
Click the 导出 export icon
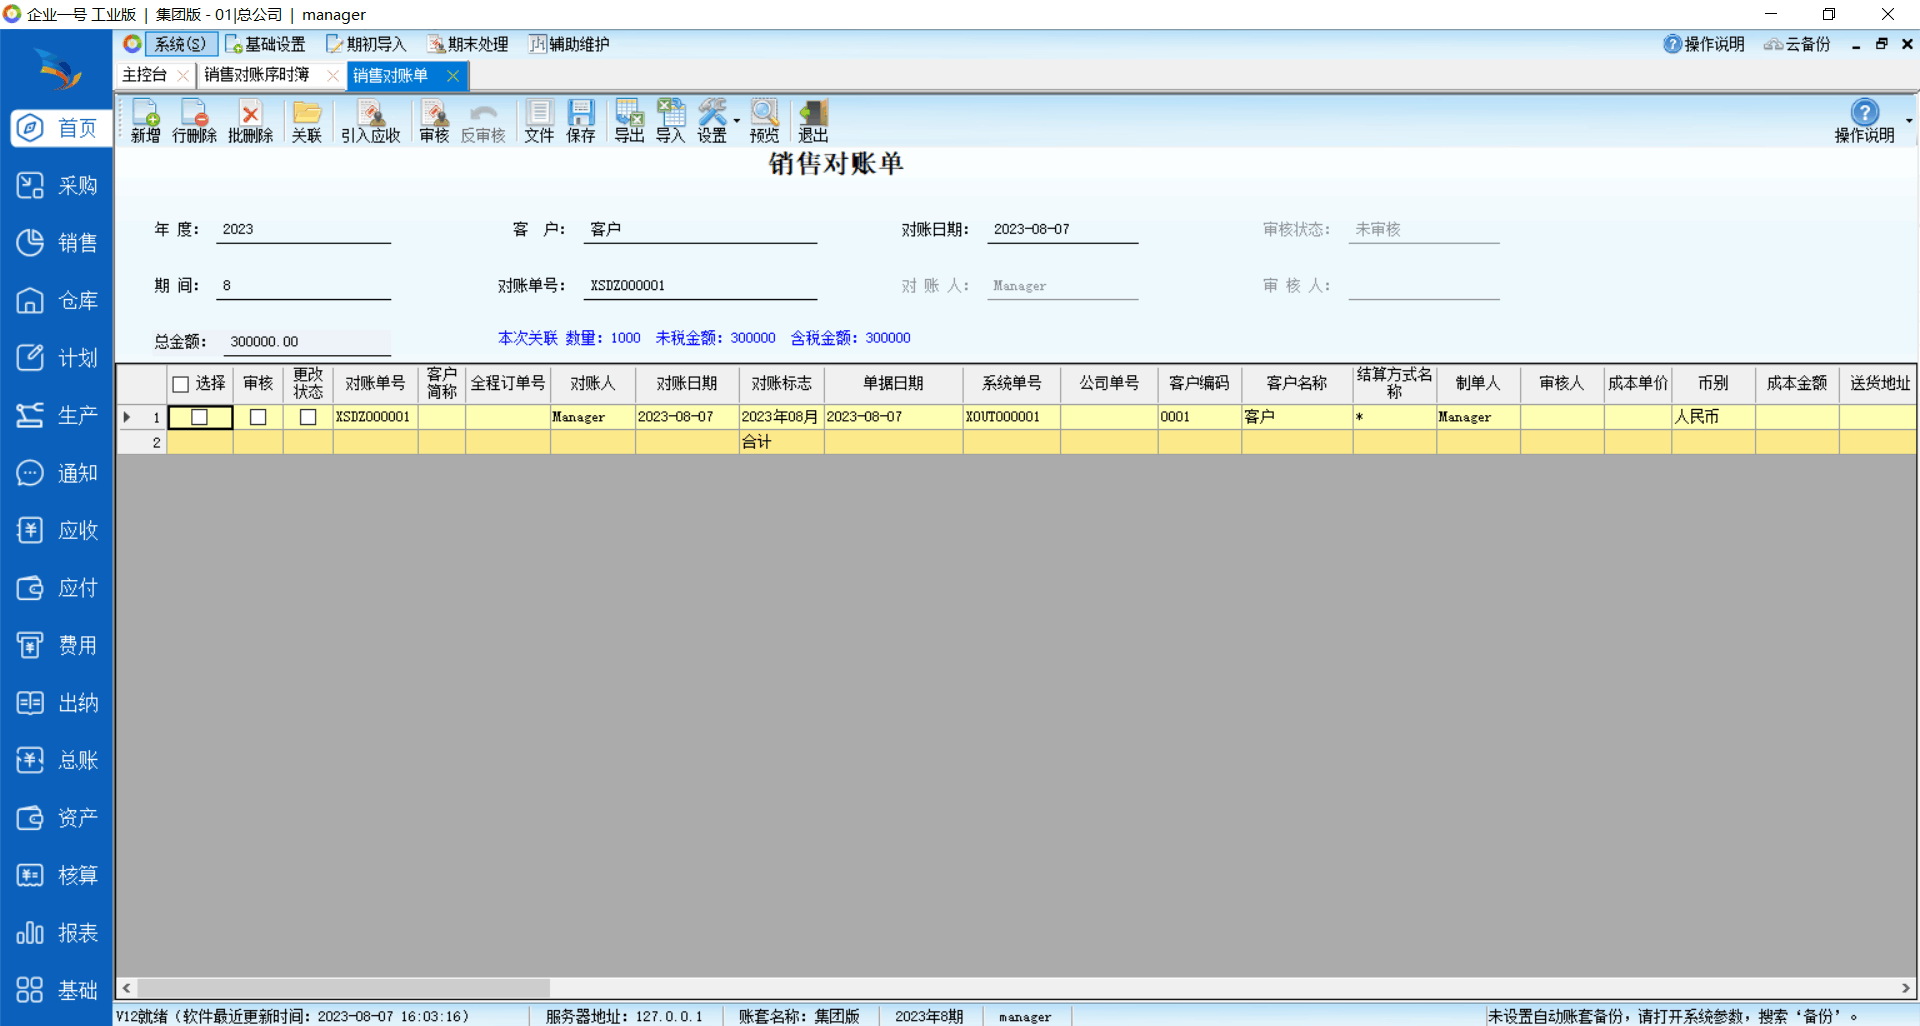click(x=629, y=121)
